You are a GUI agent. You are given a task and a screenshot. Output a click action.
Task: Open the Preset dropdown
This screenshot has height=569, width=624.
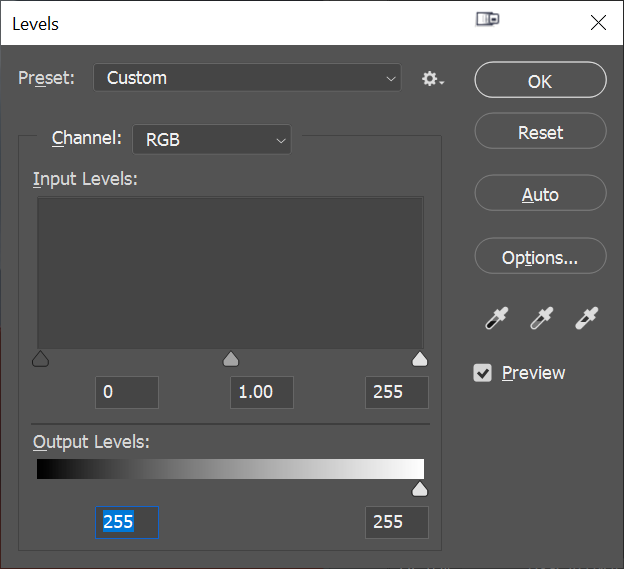247,78
